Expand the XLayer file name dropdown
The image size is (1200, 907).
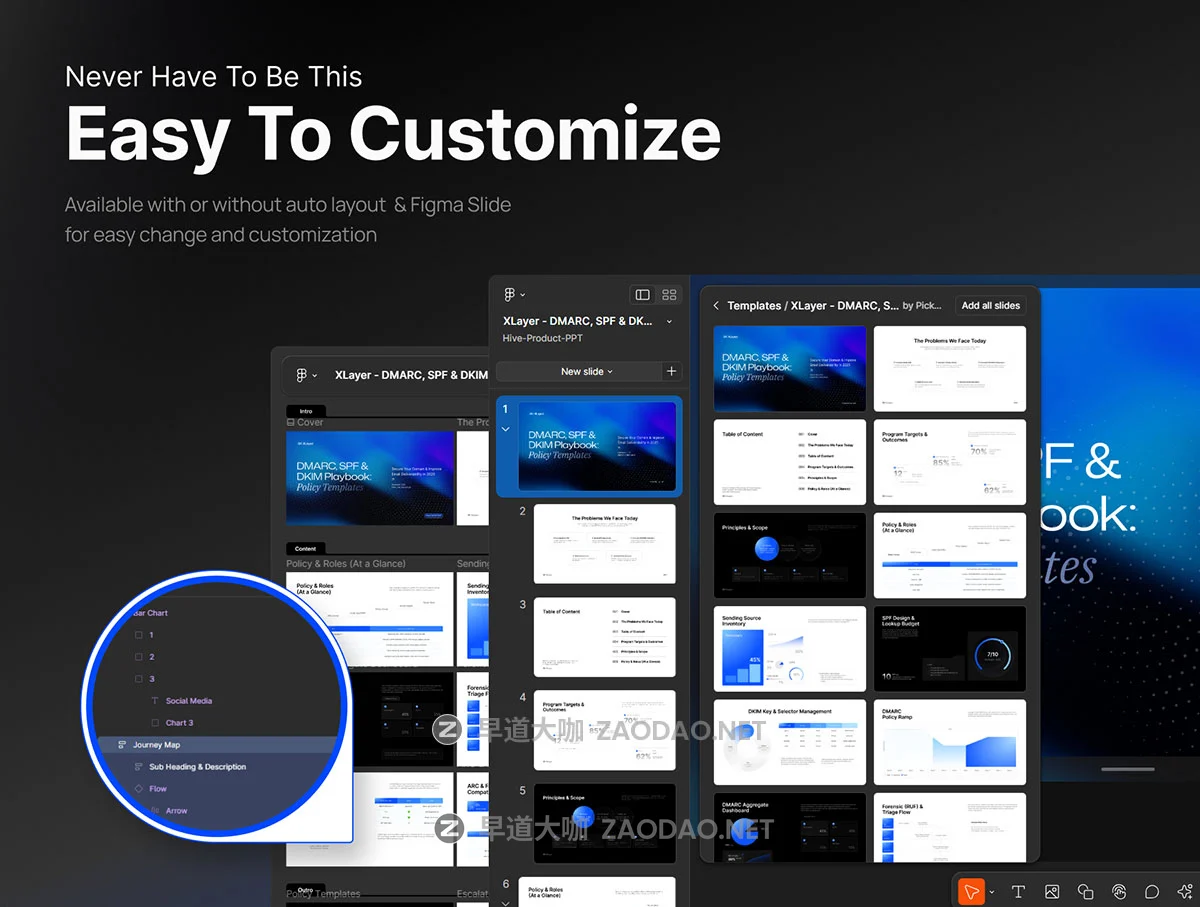point(669,321)
